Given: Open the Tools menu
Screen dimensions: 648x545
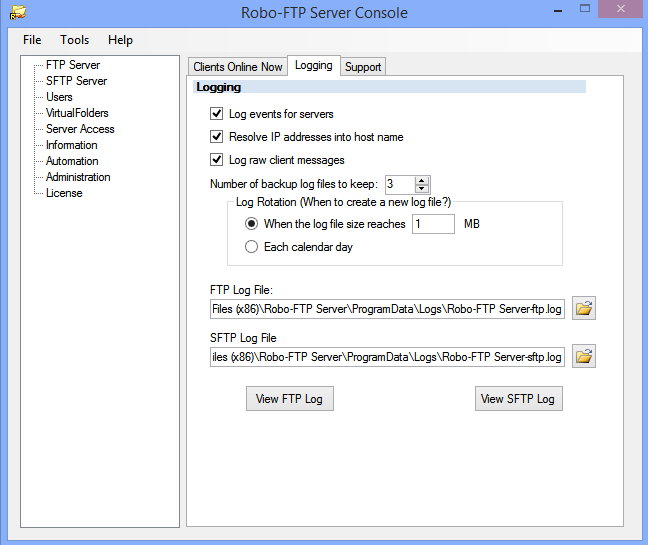Looking at the screenshot, I should pyautogui.click(x=74, y=40).
